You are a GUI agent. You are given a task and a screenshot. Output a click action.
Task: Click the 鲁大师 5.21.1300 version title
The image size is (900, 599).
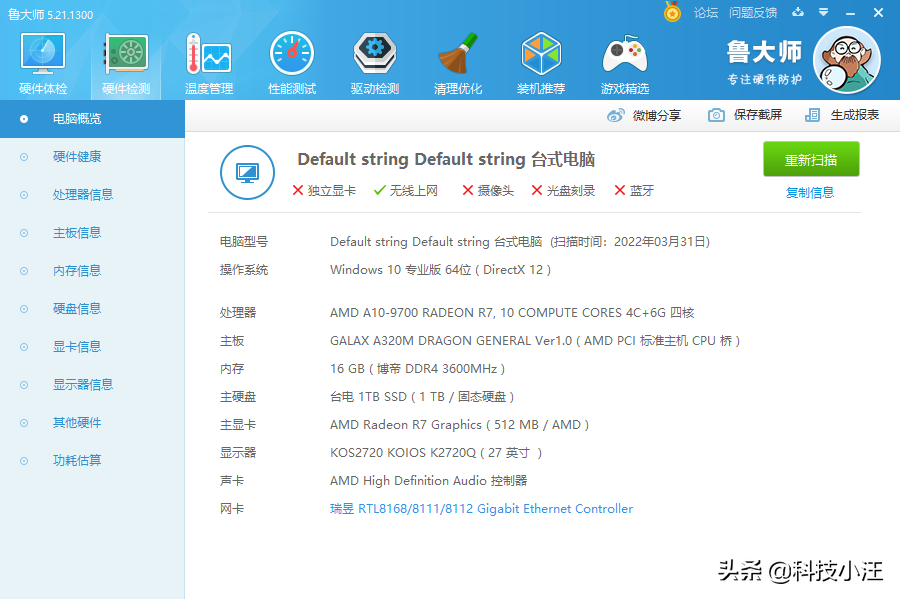point(51,14)
